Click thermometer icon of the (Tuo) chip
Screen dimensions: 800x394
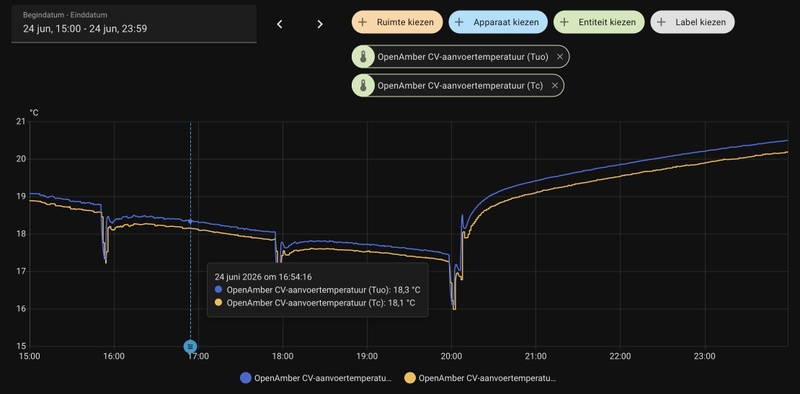[363, 57]
